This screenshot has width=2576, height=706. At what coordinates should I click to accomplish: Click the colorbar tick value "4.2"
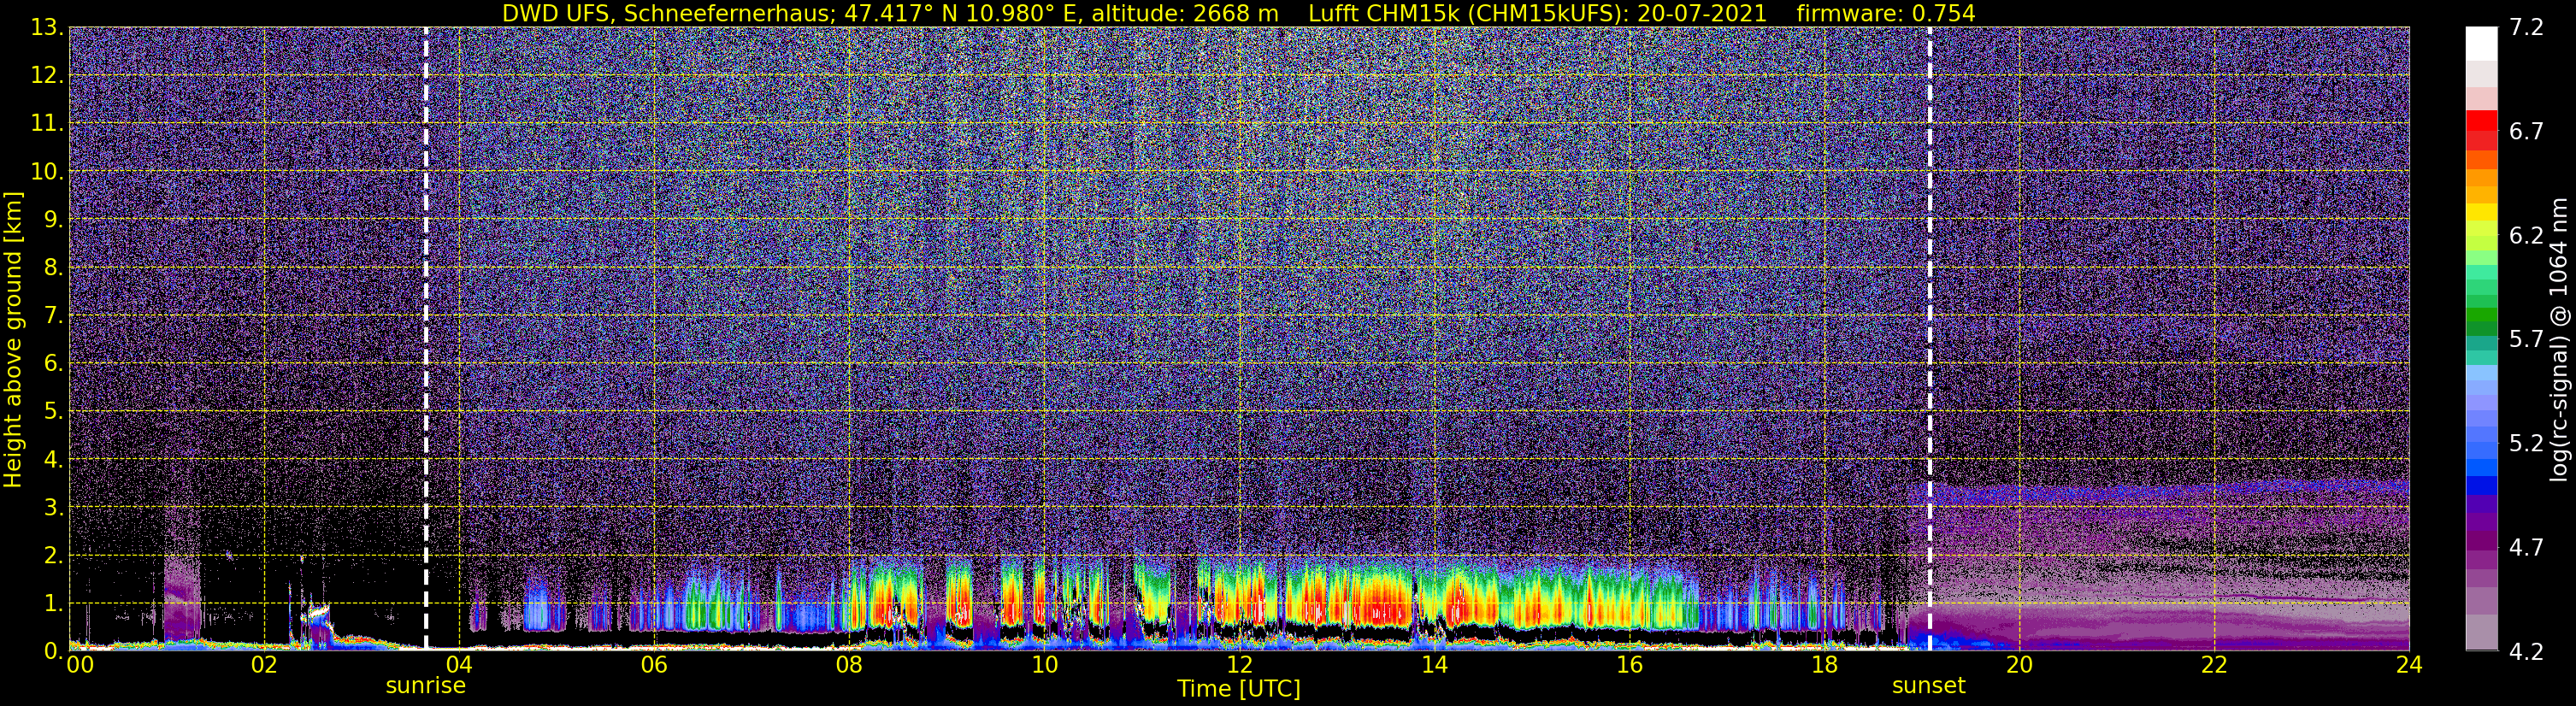pyautogui.click(x=2526, y=652)
